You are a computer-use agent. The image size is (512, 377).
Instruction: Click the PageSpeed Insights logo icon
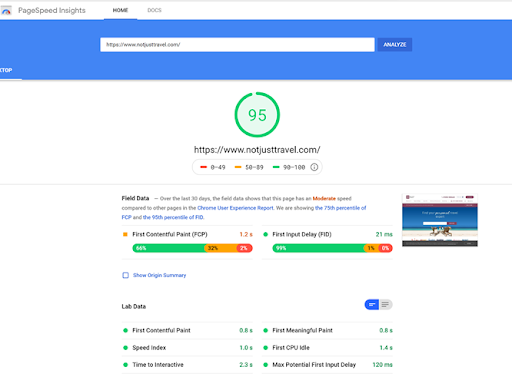6,11
